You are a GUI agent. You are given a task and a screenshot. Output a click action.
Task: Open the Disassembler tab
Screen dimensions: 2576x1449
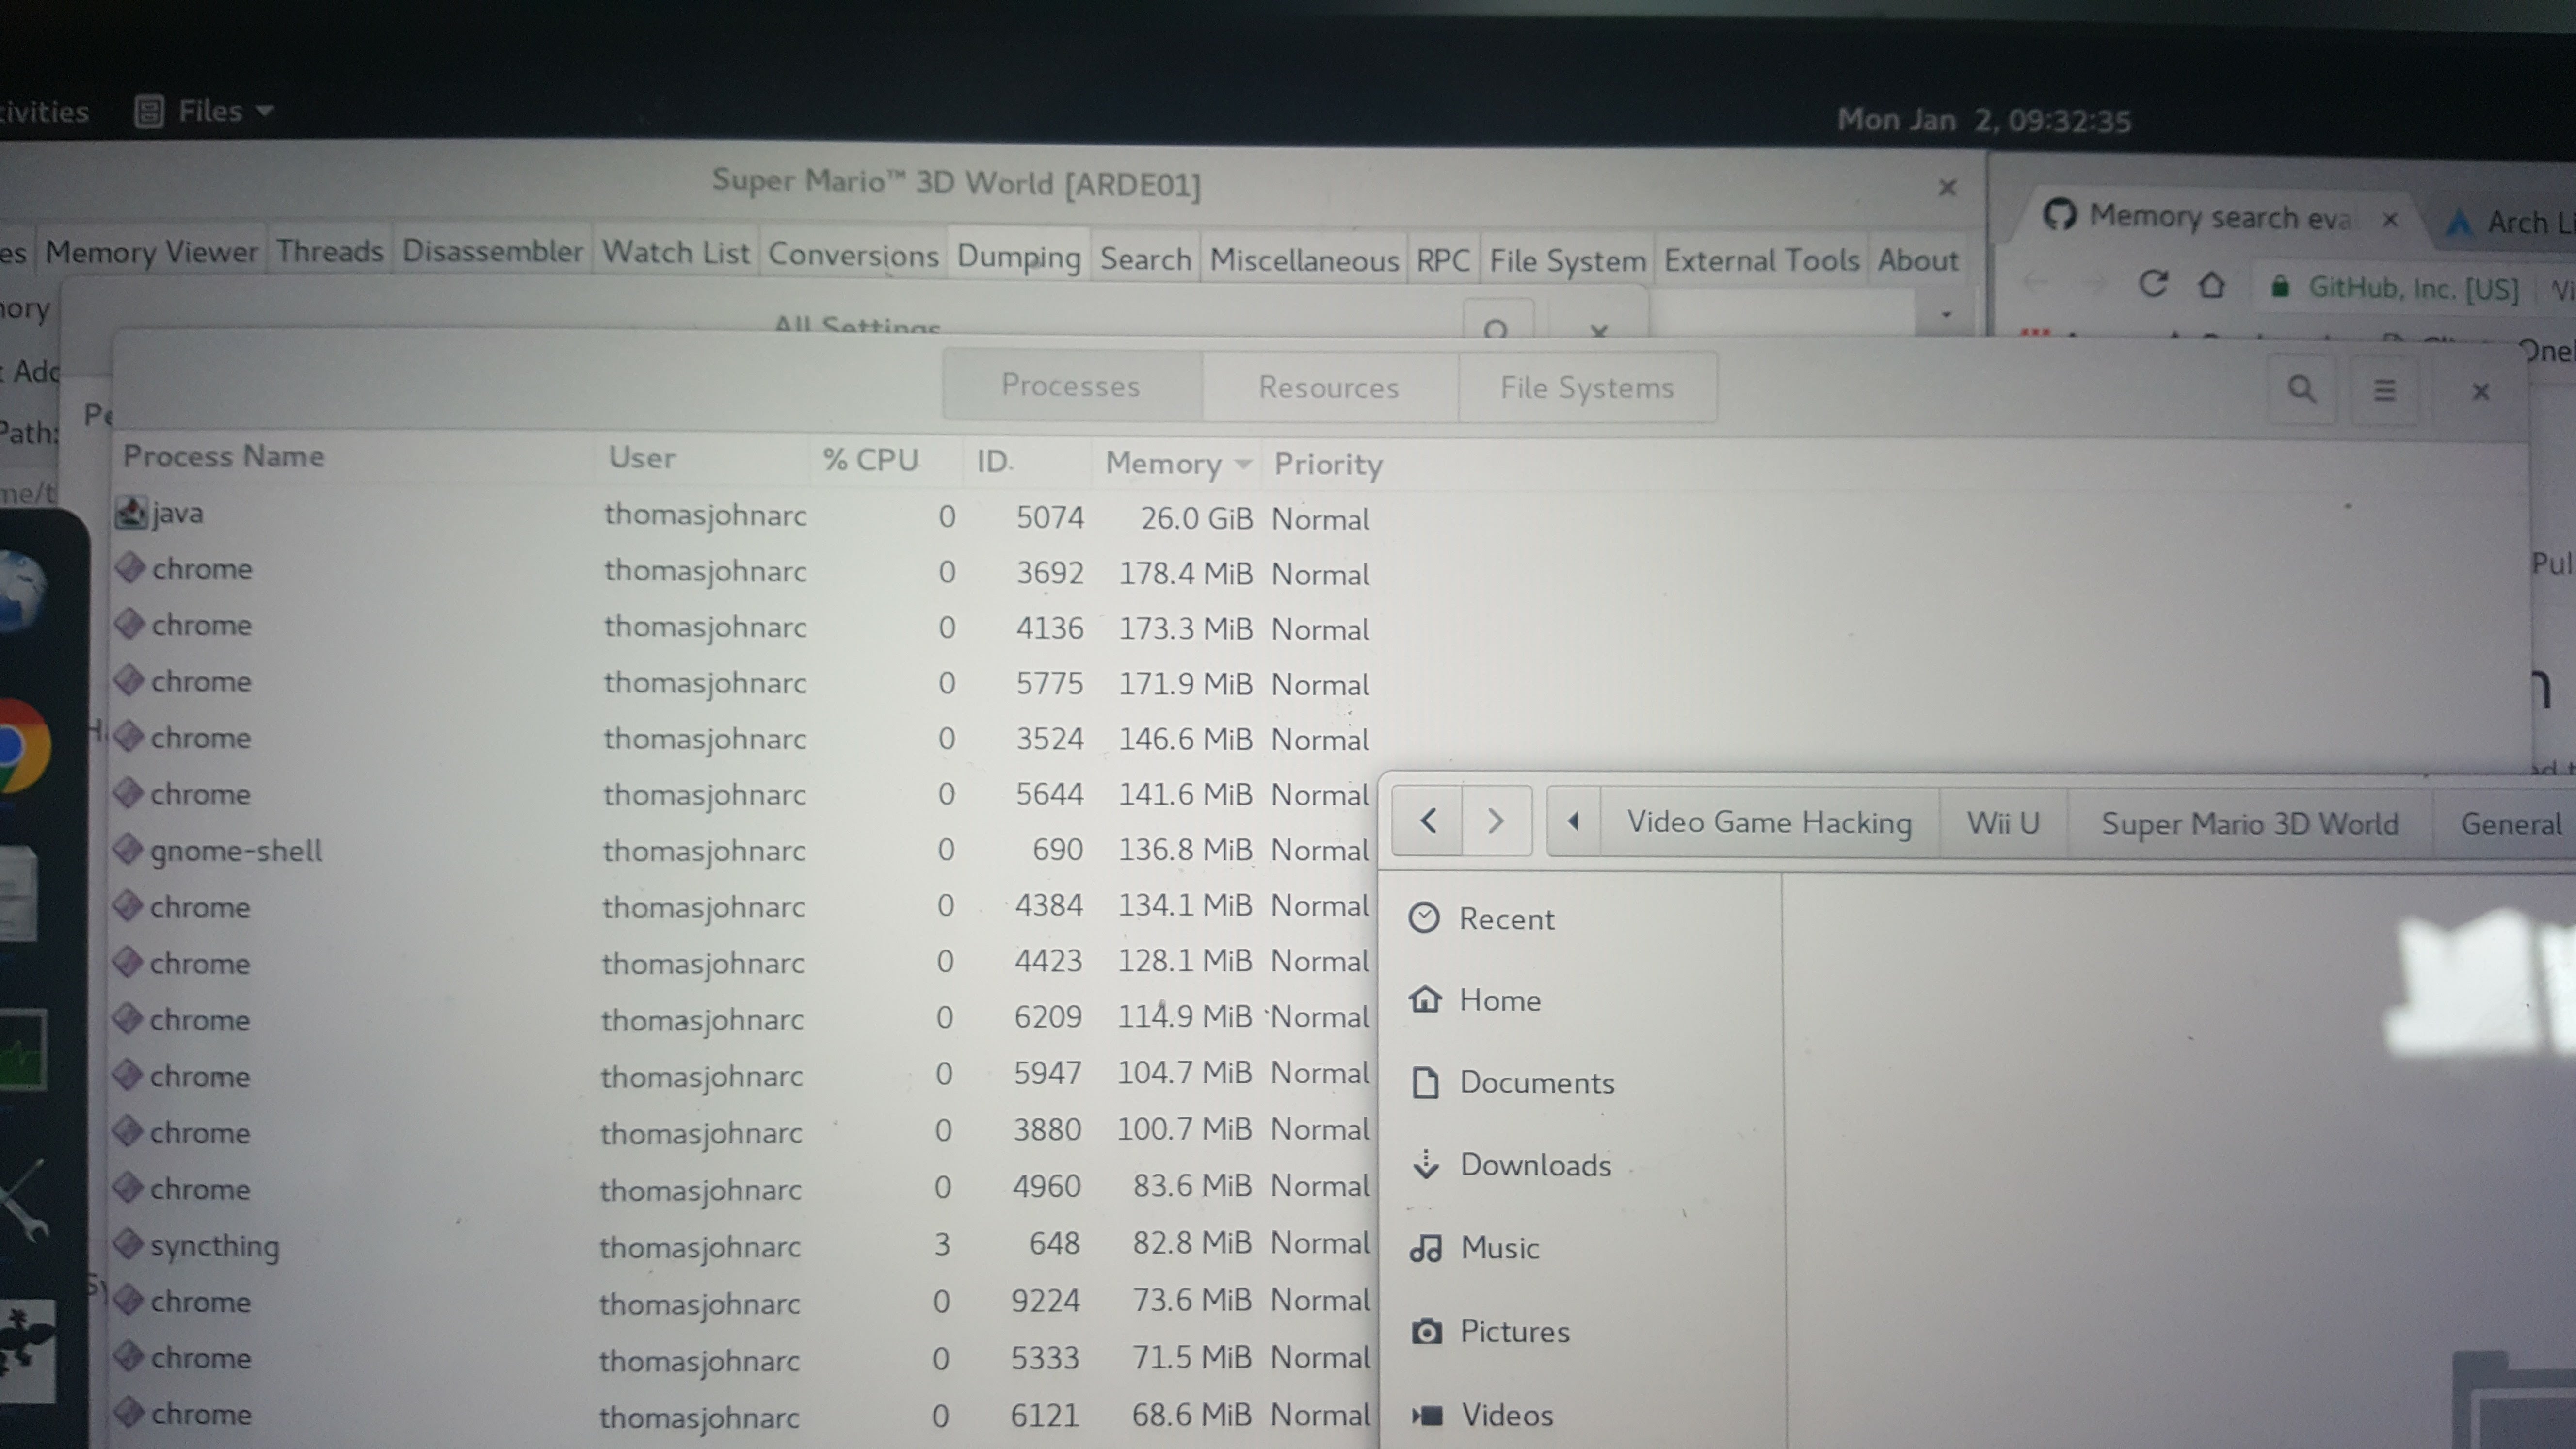492,252
